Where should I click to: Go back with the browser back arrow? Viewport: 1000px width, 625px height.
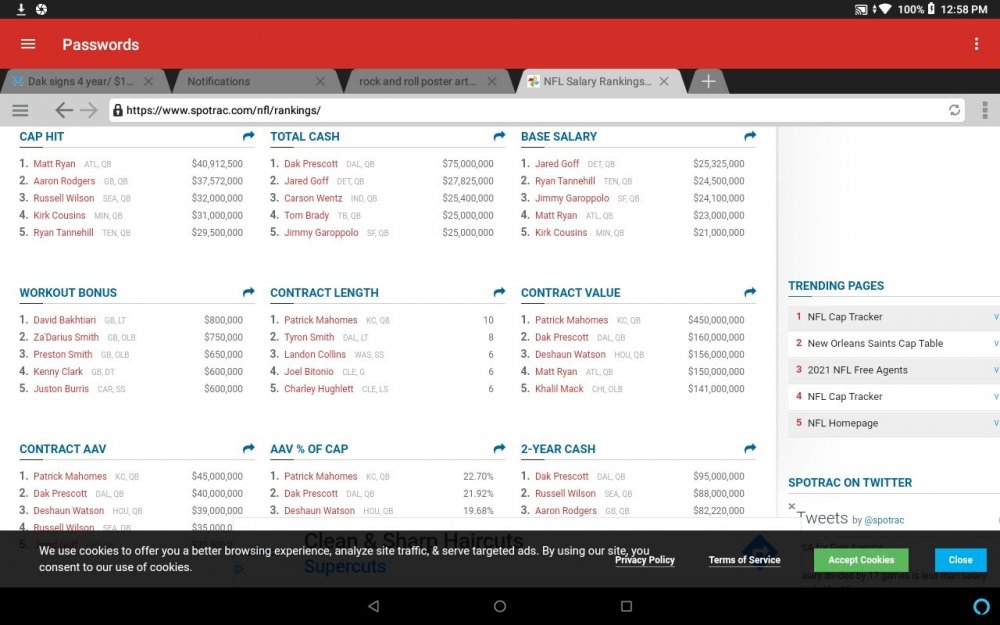click(63, 110)
